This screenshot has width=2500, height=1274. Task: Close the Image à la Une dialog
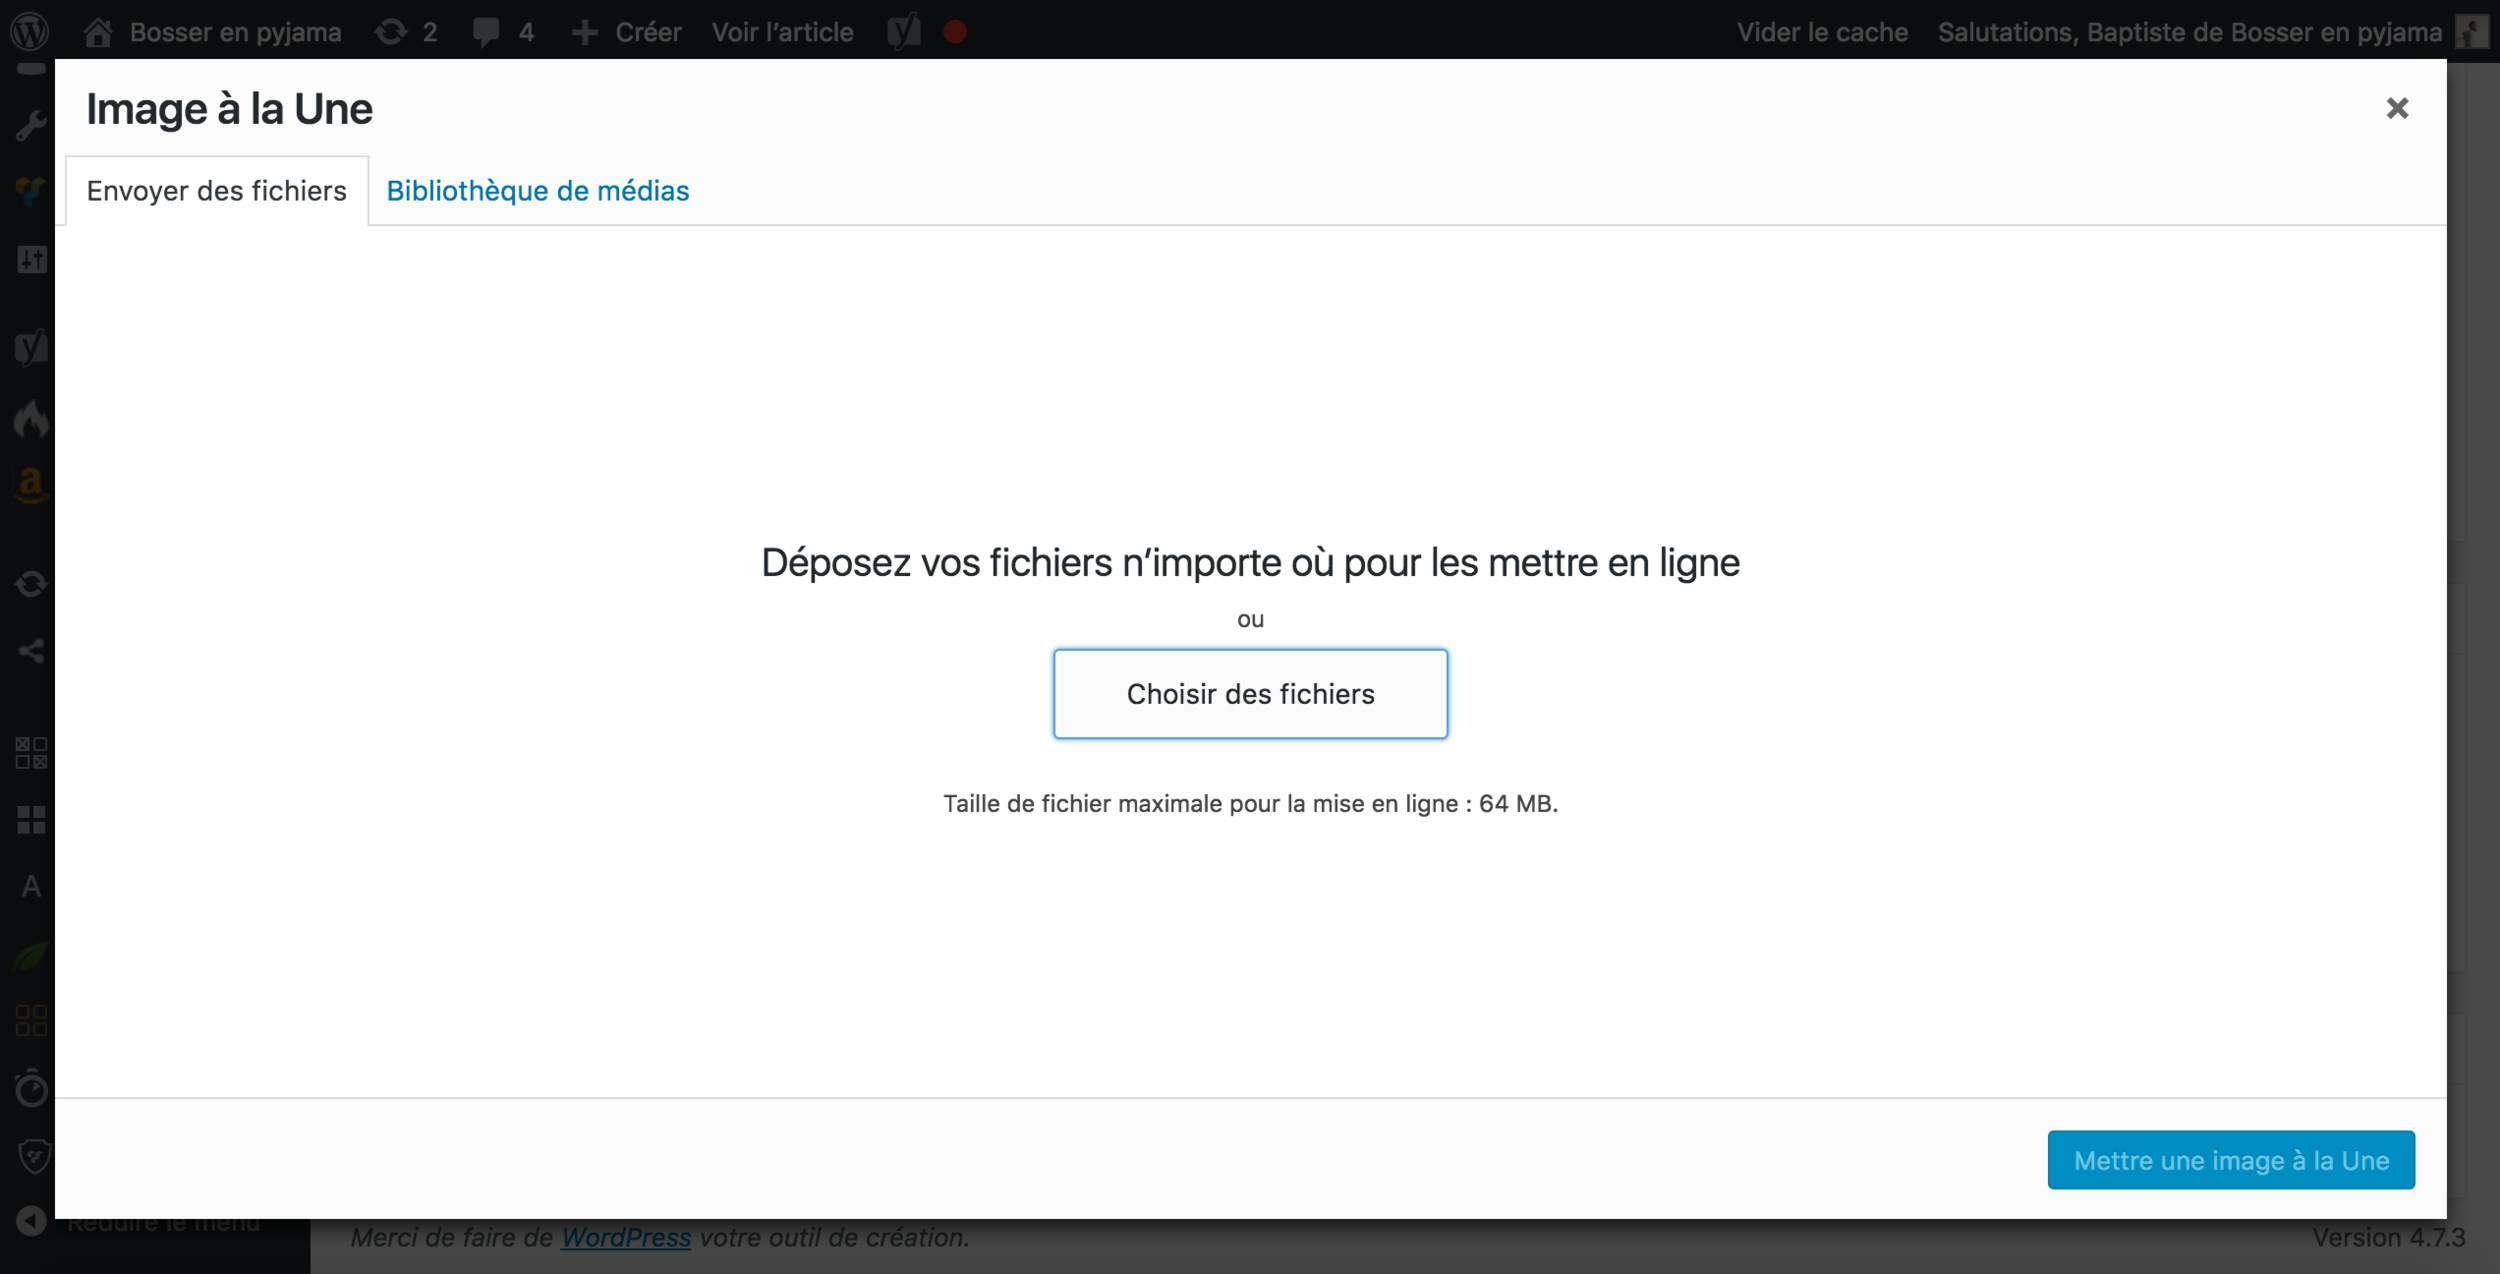pyautogui.click(x=2396, y=108)
